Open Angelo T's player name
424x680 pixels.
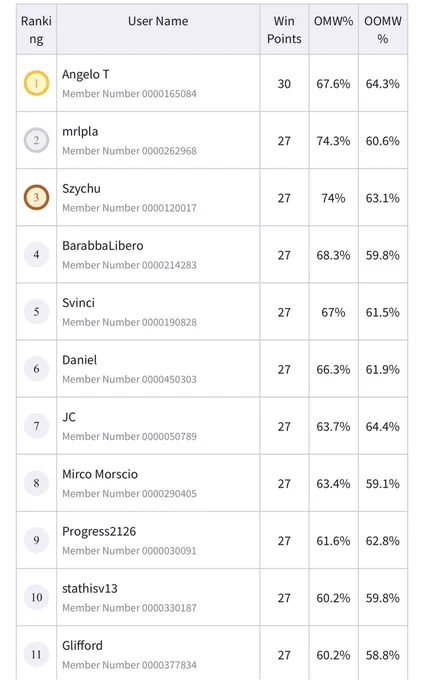coord(85,75)
